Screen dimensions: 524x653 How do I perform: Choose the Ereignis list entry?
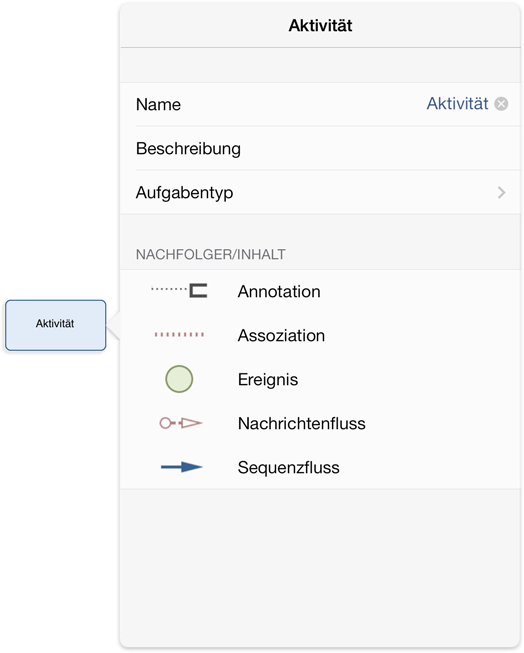(320, 379)
